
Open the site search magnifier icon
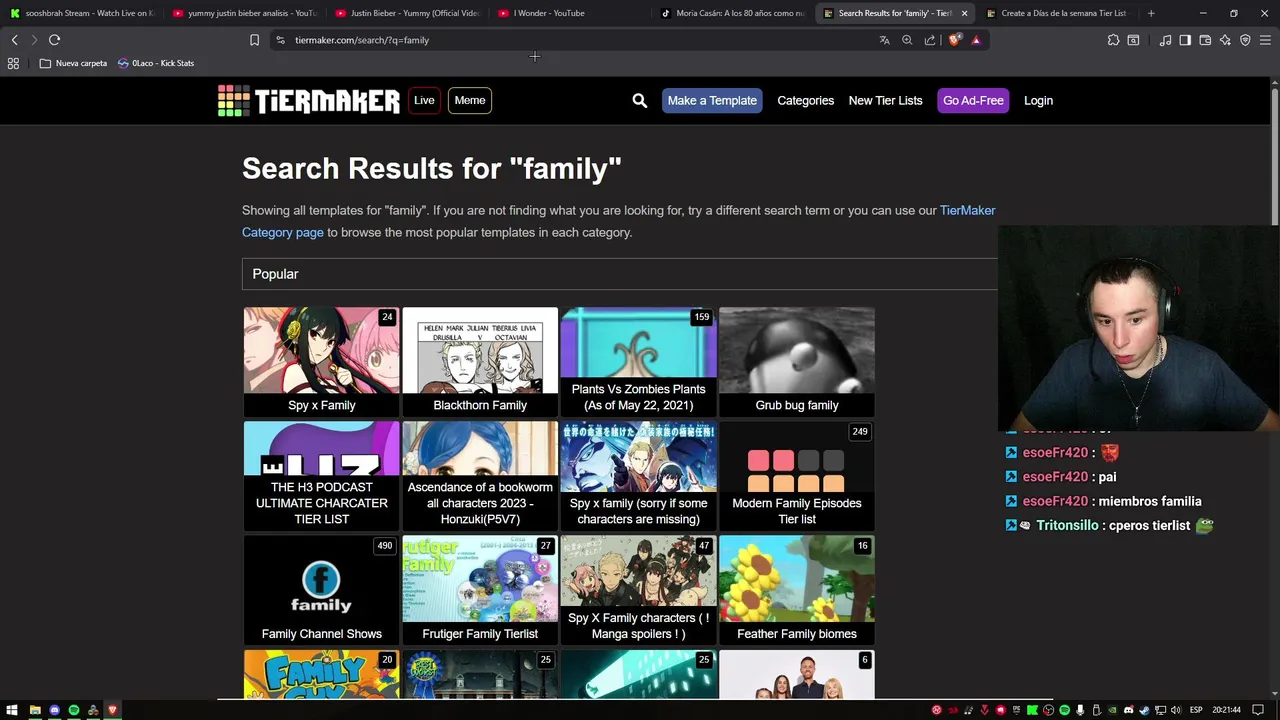click(x=640, y=100)
